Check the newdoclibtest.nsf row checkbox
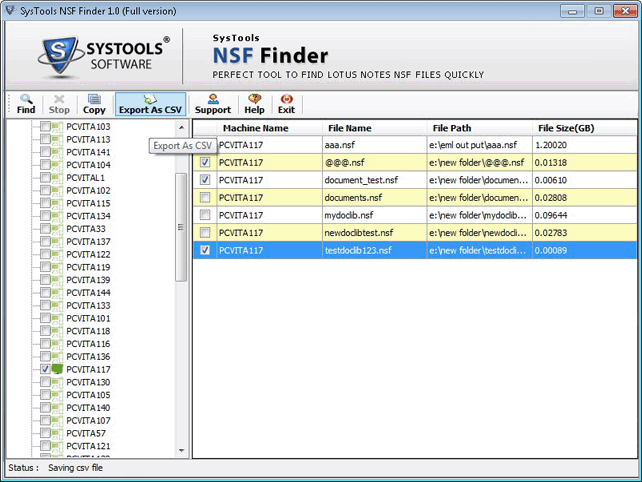Viewport: 642px width, 482px height. pos(205,233)
